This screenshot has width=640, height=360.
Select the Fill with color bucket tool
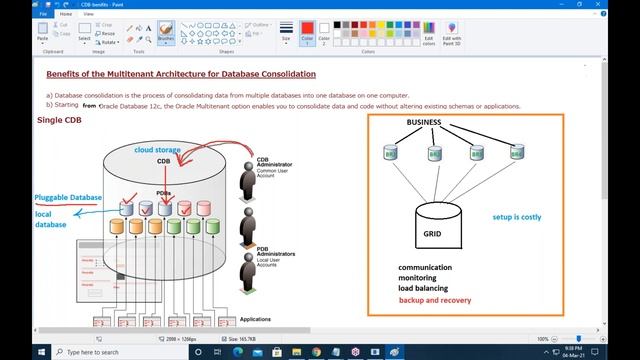pos(139,28)
